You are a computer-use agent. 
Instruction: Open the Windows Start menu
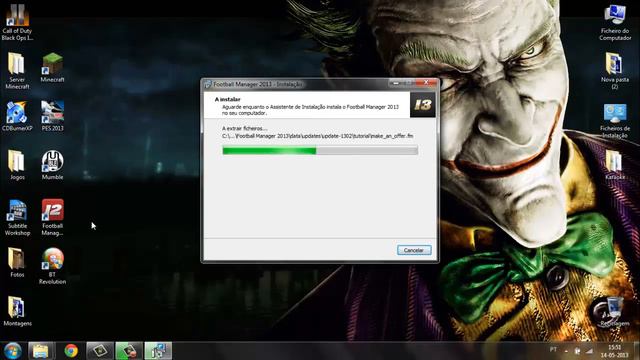13,351
